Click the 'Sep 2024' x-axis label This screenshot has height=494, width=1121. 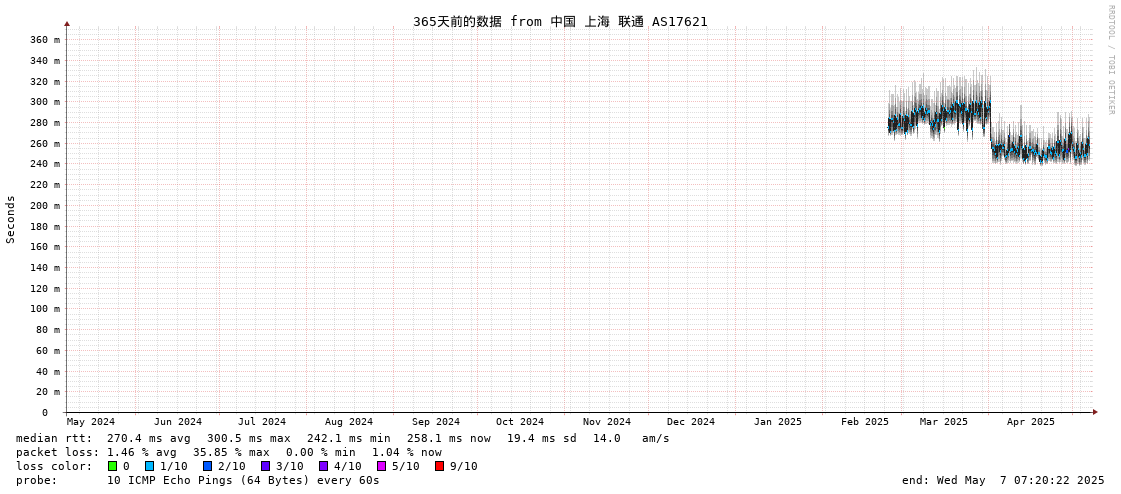click(x=436, y=422)
